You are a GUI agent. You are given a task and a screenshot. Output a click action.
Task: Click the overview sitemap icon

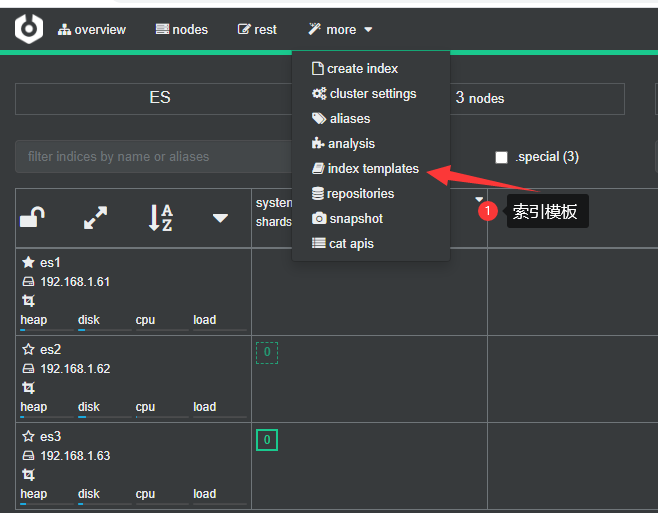click(64, 29)
